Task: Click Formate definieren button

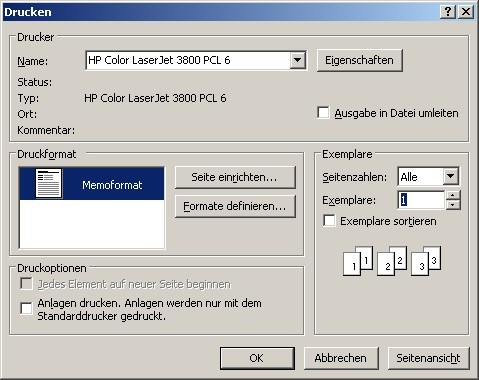Action: (x=235, y=206)
